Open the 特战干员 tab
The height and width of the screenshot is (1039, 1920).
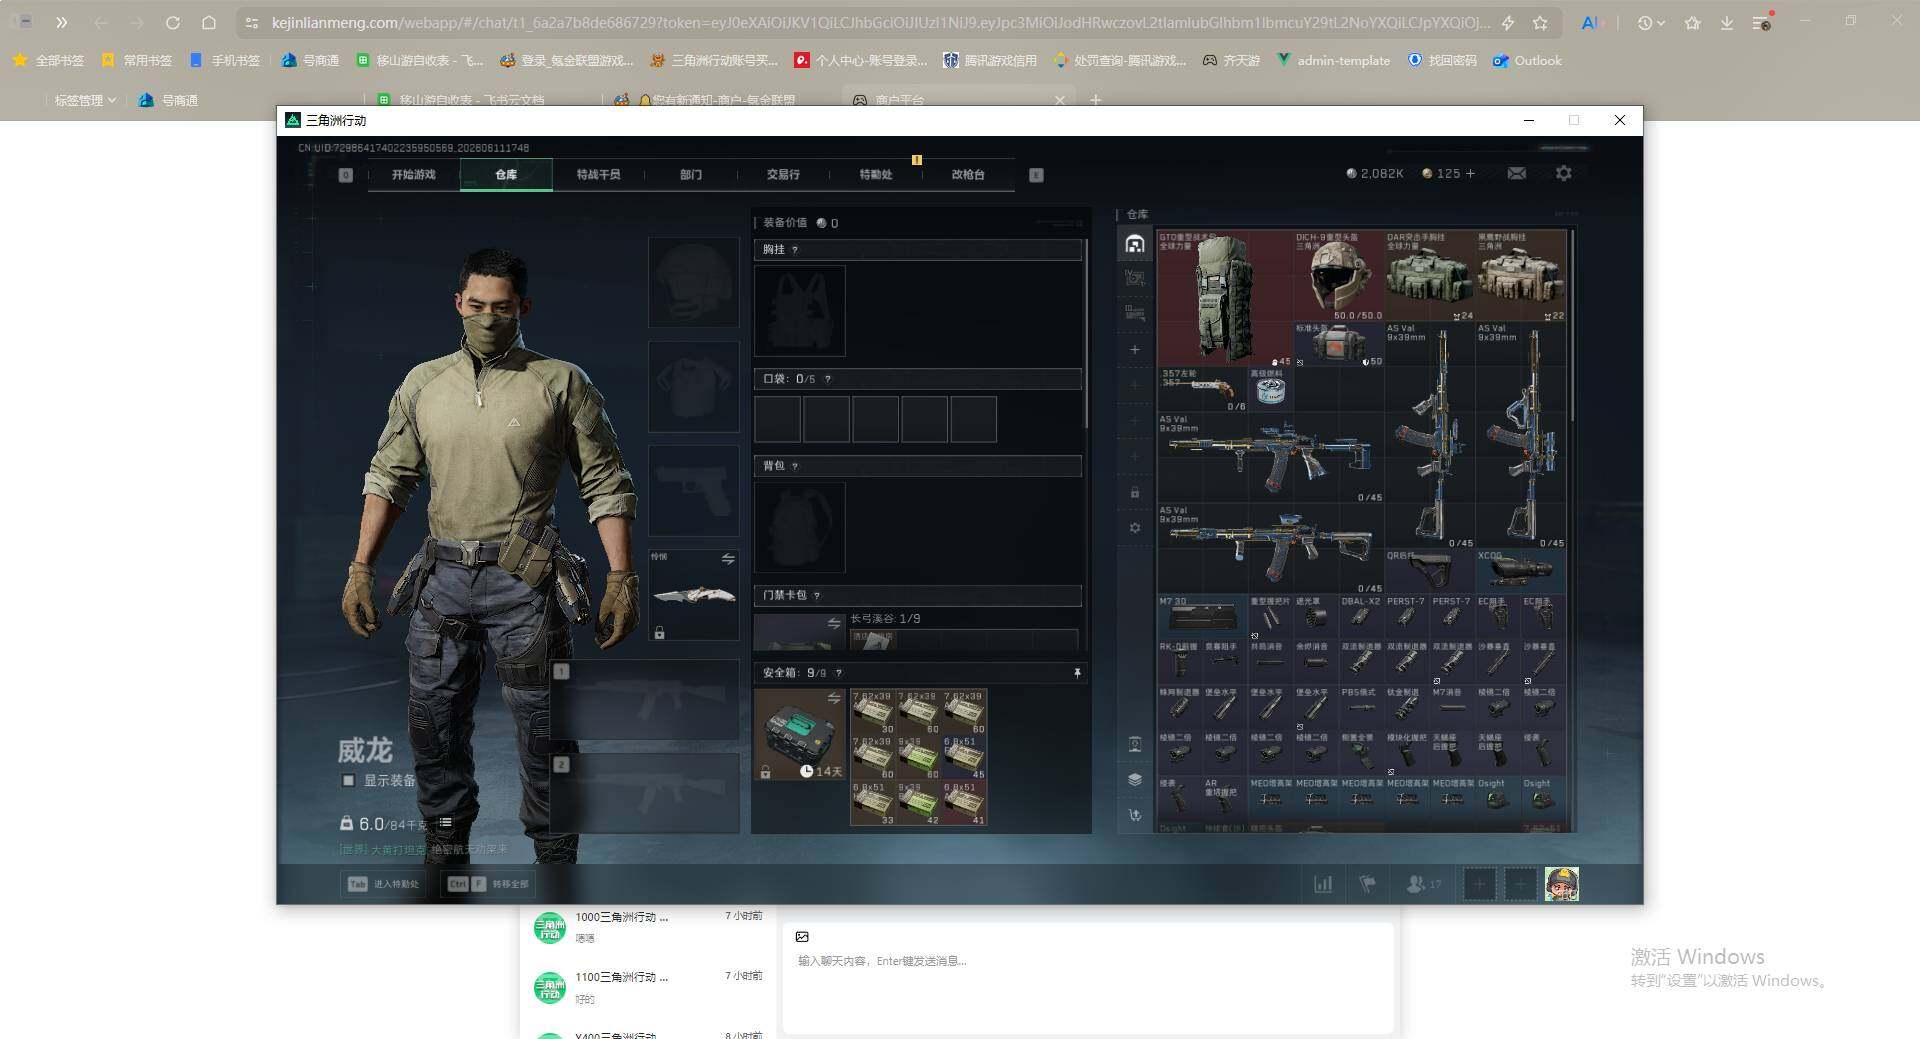click(x=598, y=174)
